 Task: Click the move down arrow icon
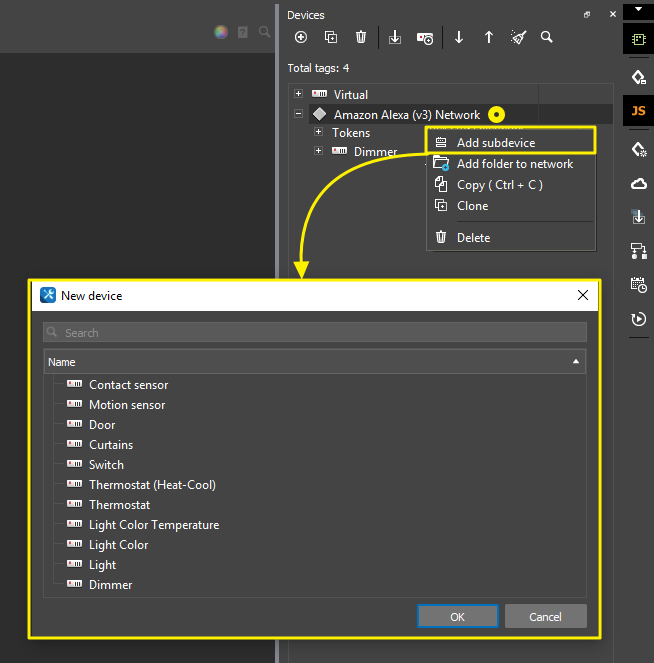pos(459,37)
